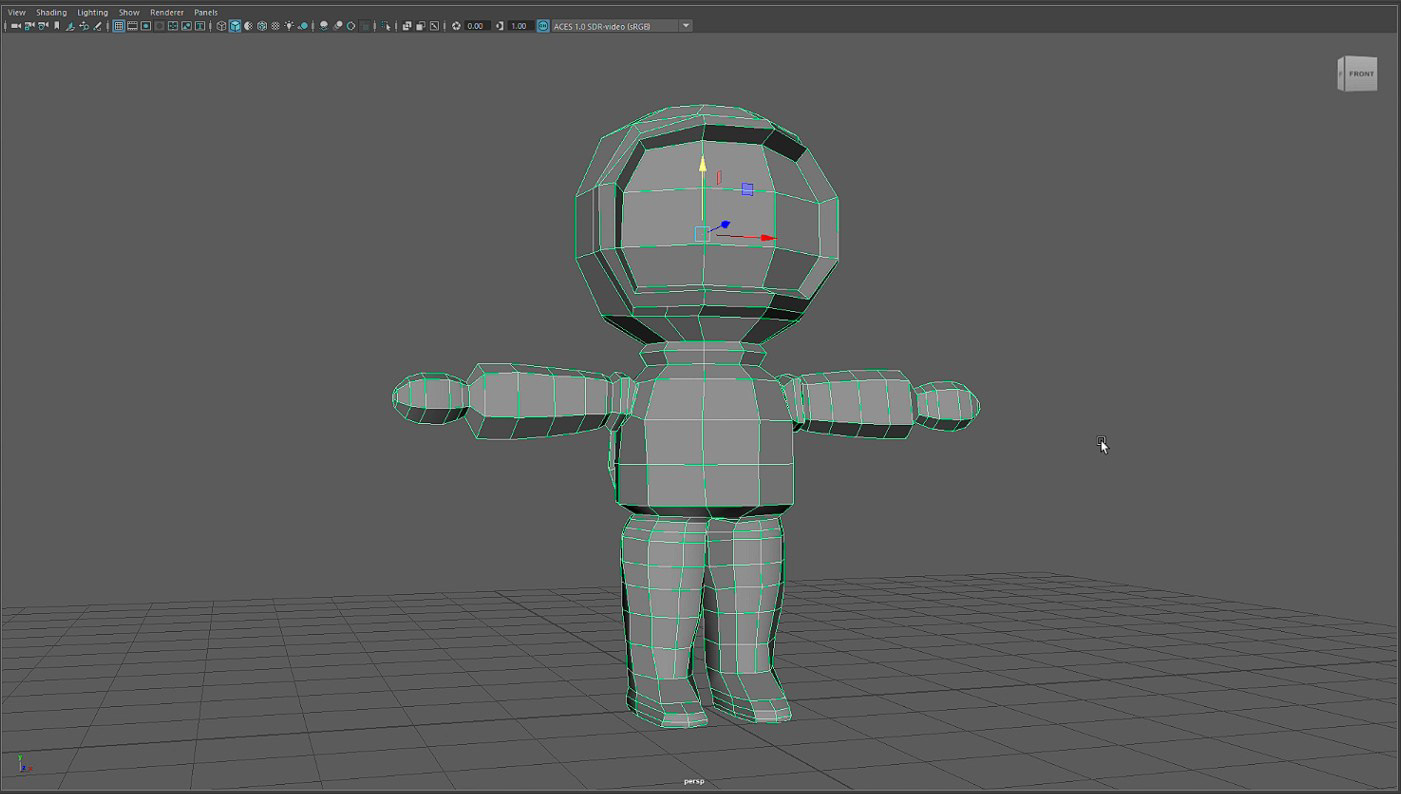1401x794 pixels.
Task: Click the Gamma value field 1.00
Action: [519, 26]
